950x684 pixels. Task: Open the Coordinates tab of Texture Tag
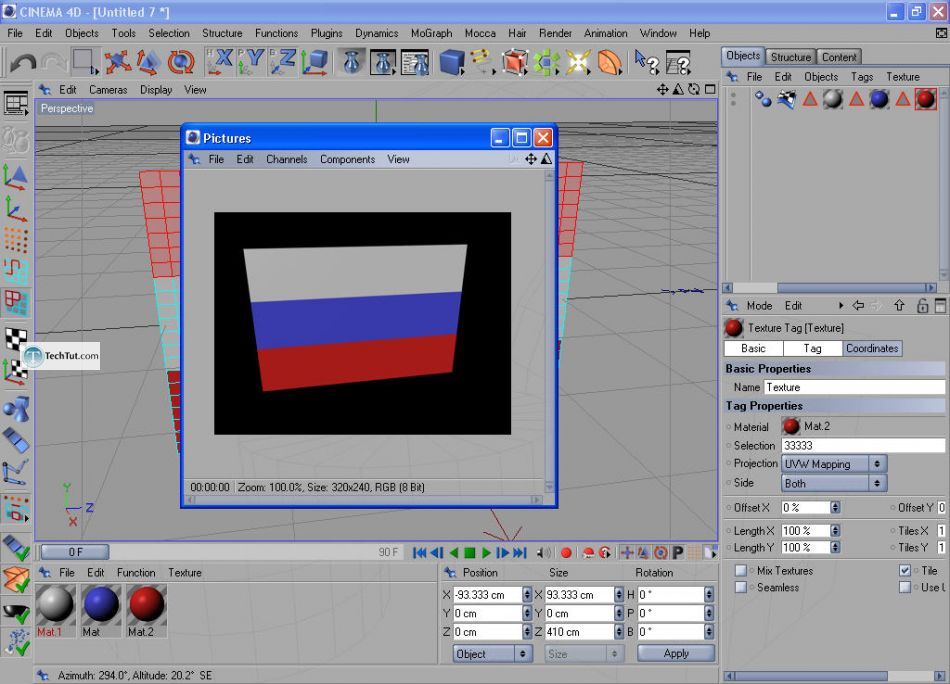(x=872, y=348)
